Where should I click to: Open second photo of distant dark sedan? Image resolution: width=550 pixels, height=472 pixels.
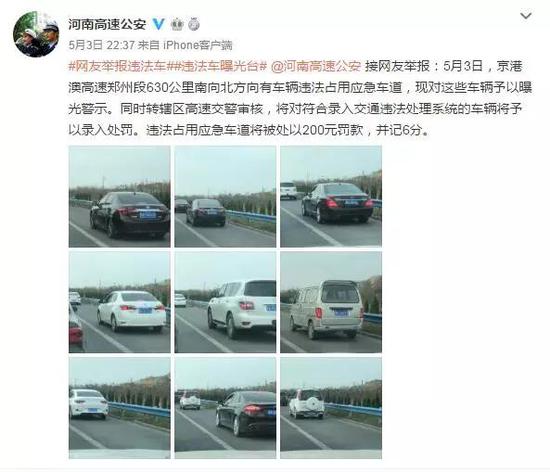pos(225,196)
